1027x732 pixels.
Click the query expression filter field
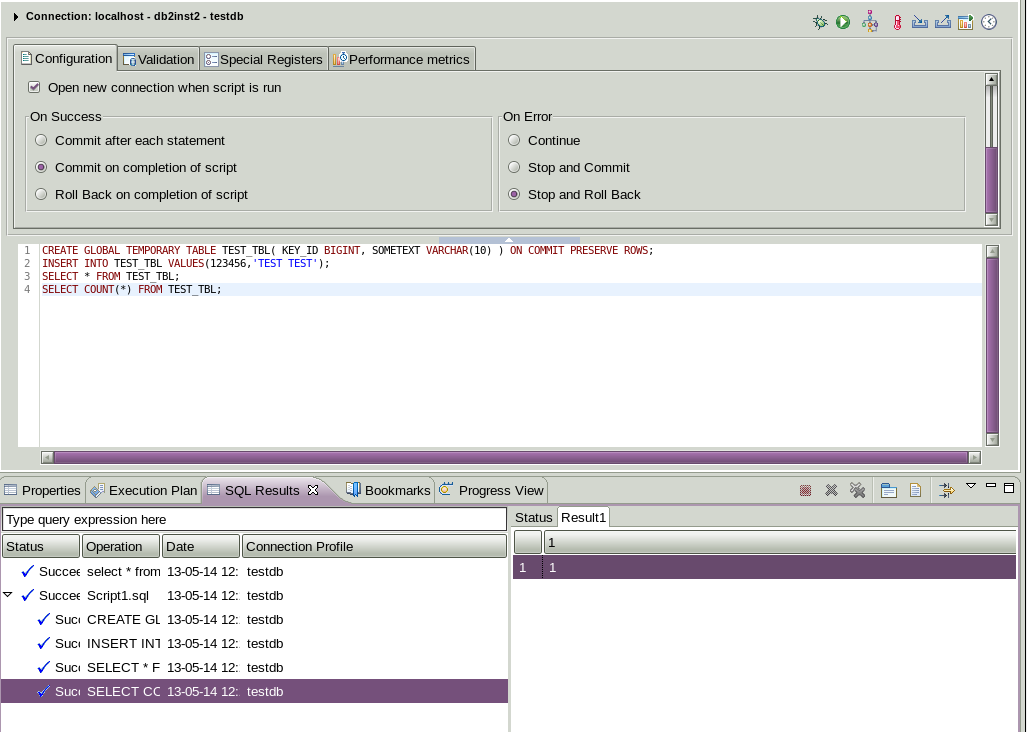[253, 519]
